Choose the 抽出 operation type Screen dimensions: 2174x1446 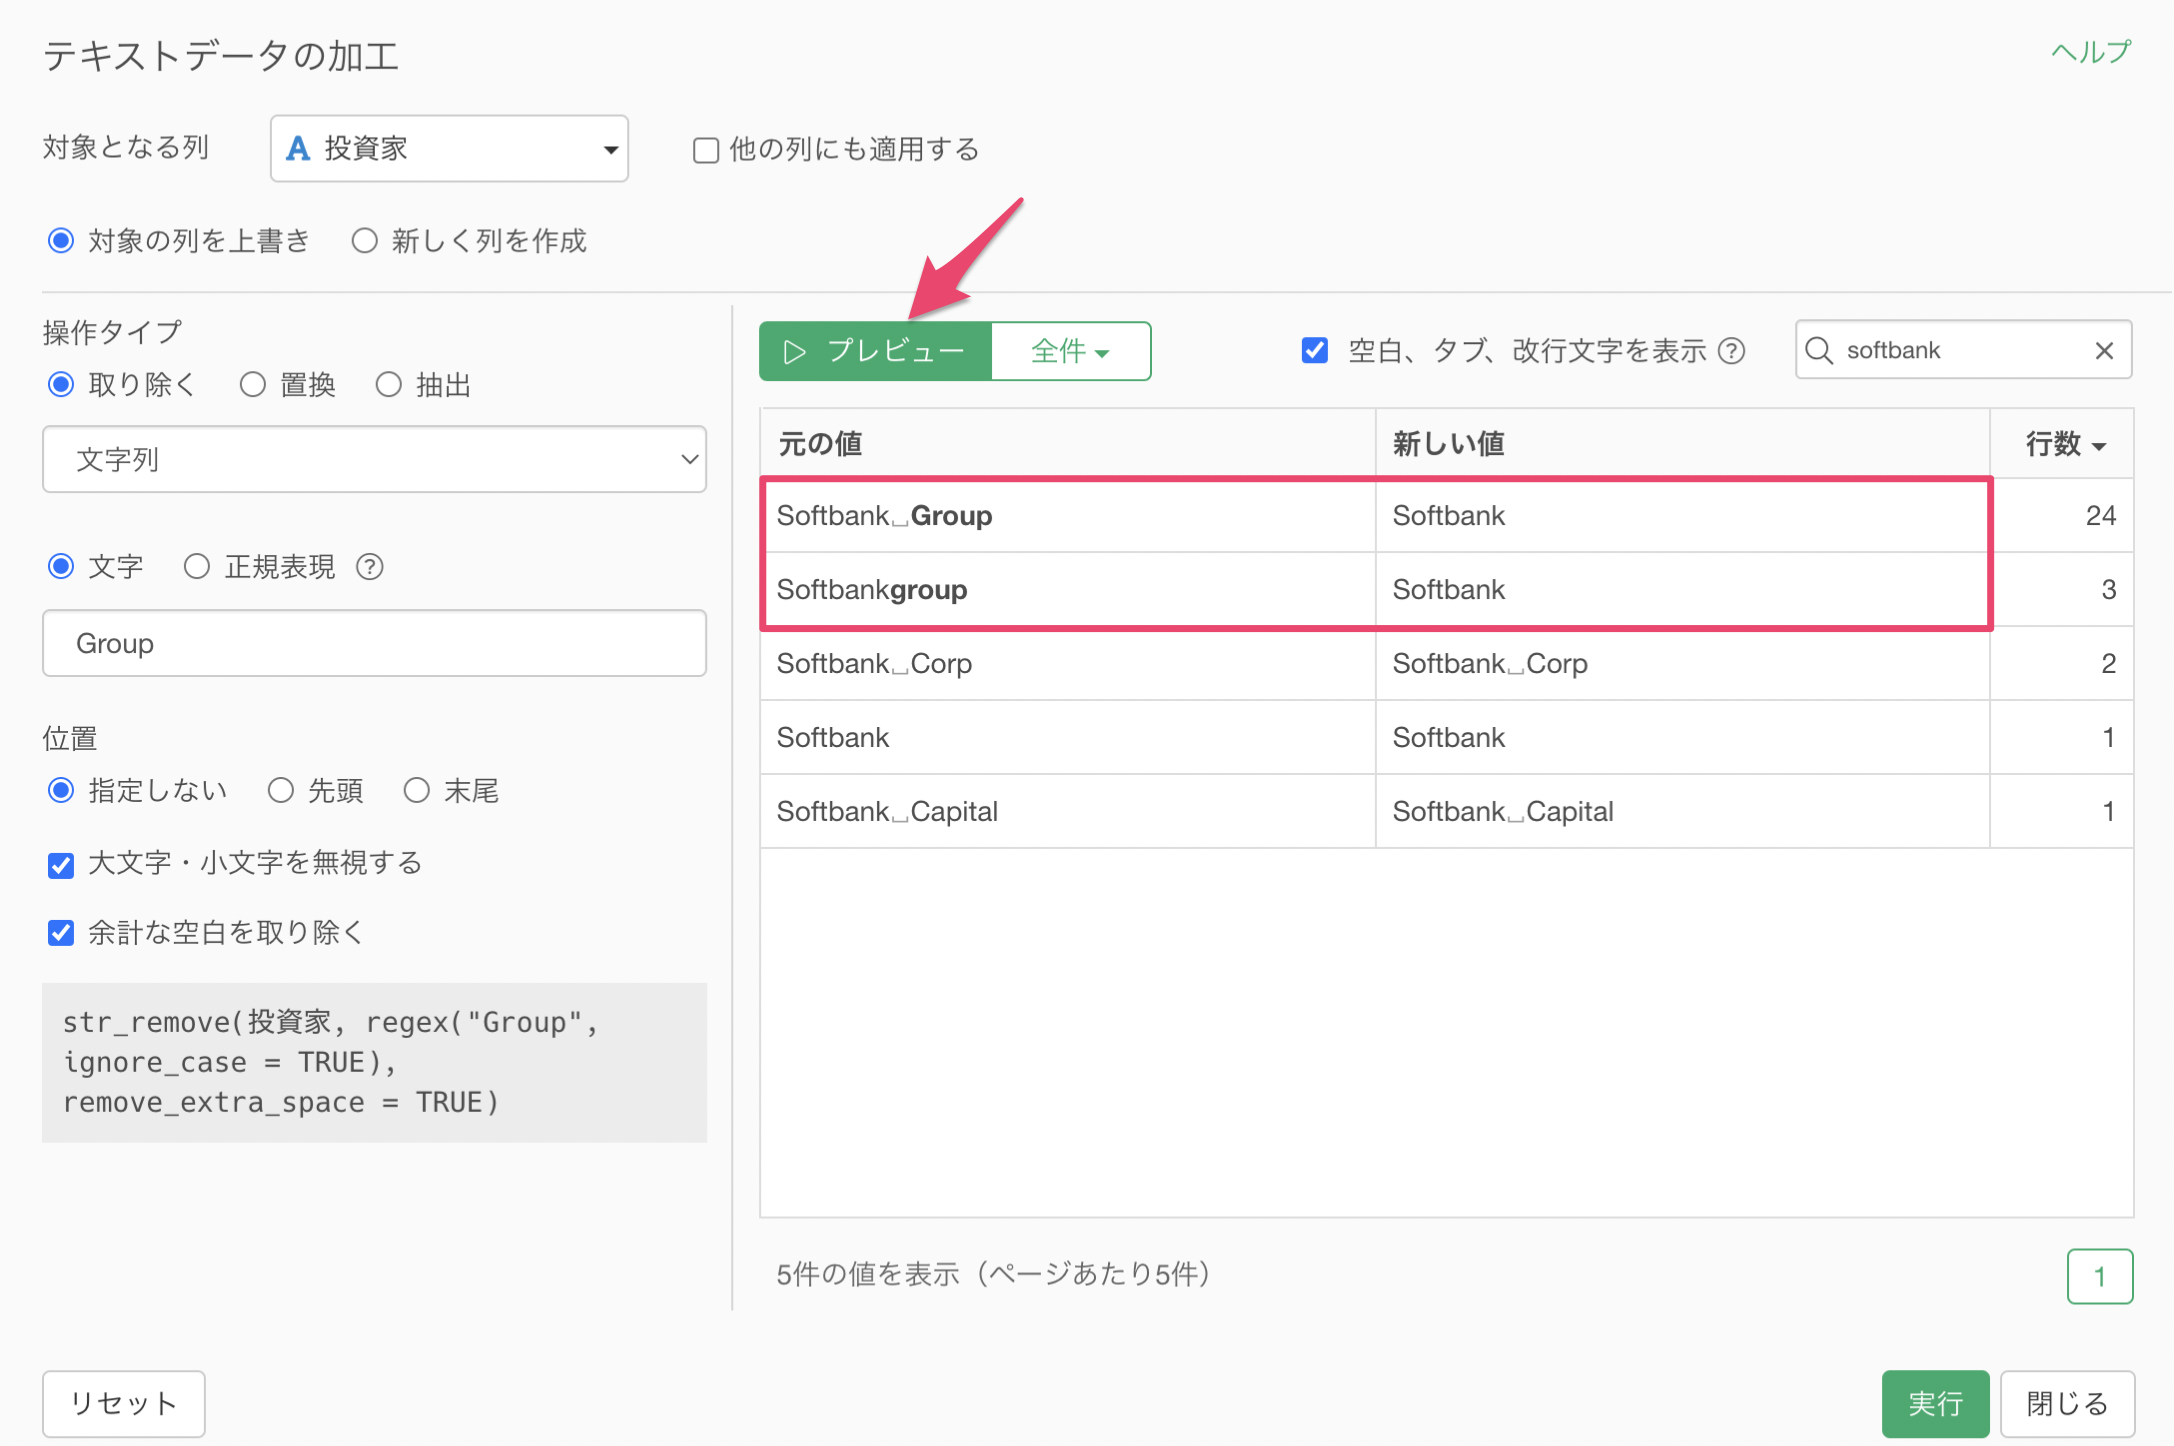point(389,385)
